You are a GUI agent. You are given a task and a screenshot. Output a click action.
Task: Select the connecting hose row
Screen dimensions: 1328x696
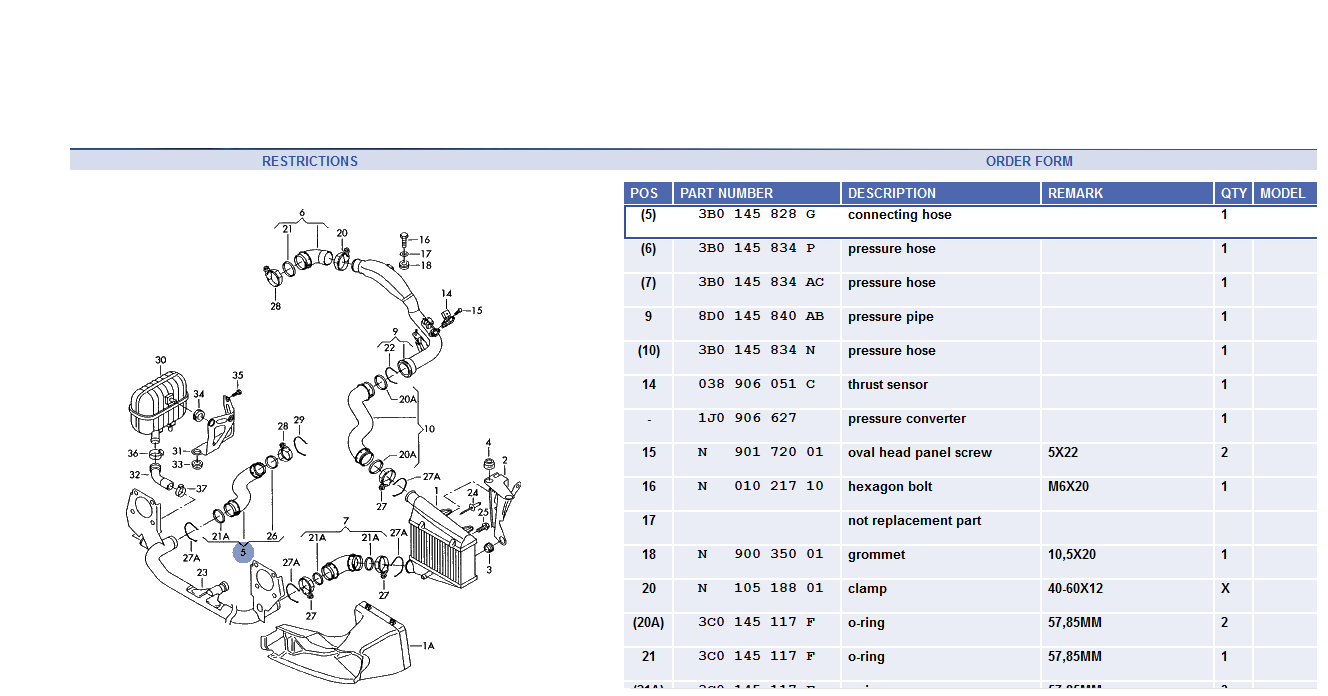[899, 215]
